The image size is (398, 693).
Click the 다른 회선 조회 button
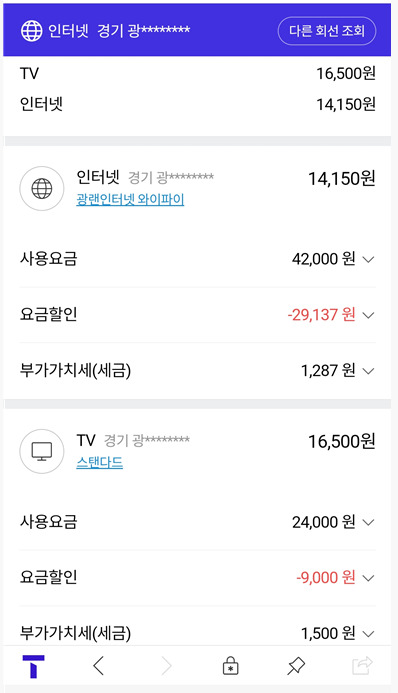pyautogui.click(x=327, y=31)
